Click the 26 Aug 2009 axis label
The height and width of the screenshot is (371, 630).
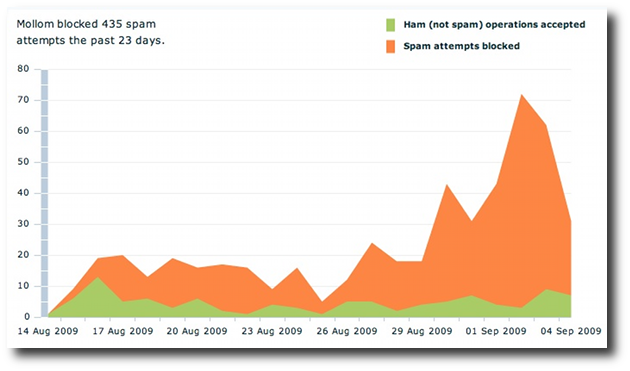click(347, 331)
